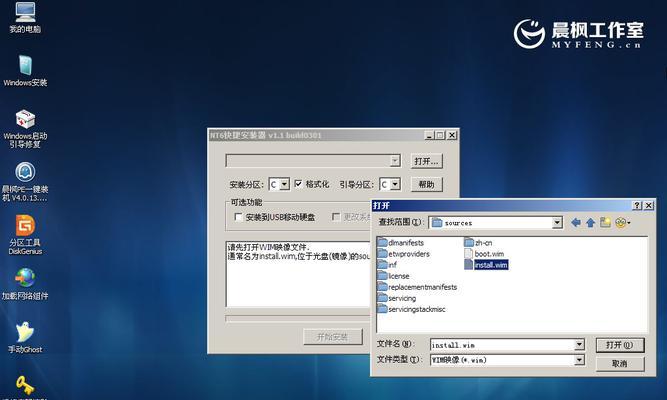Select the install.wim file in the list
Viewport: 667px width, 400px height.
point(491,265)
